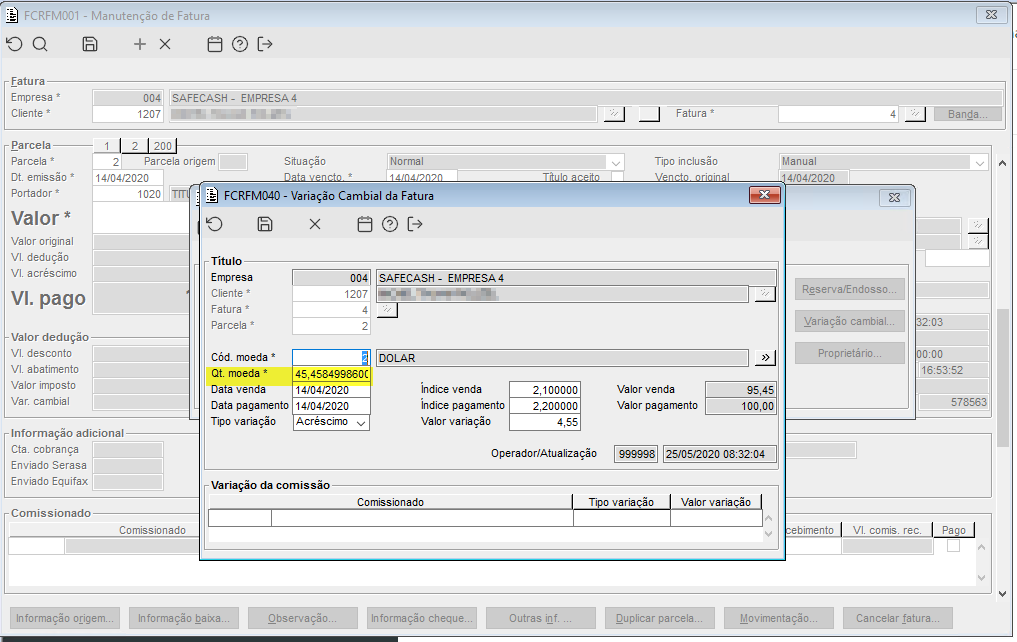Click the Banda button
The height and width of the screenshot is (642, 1017).
(968, 114)
